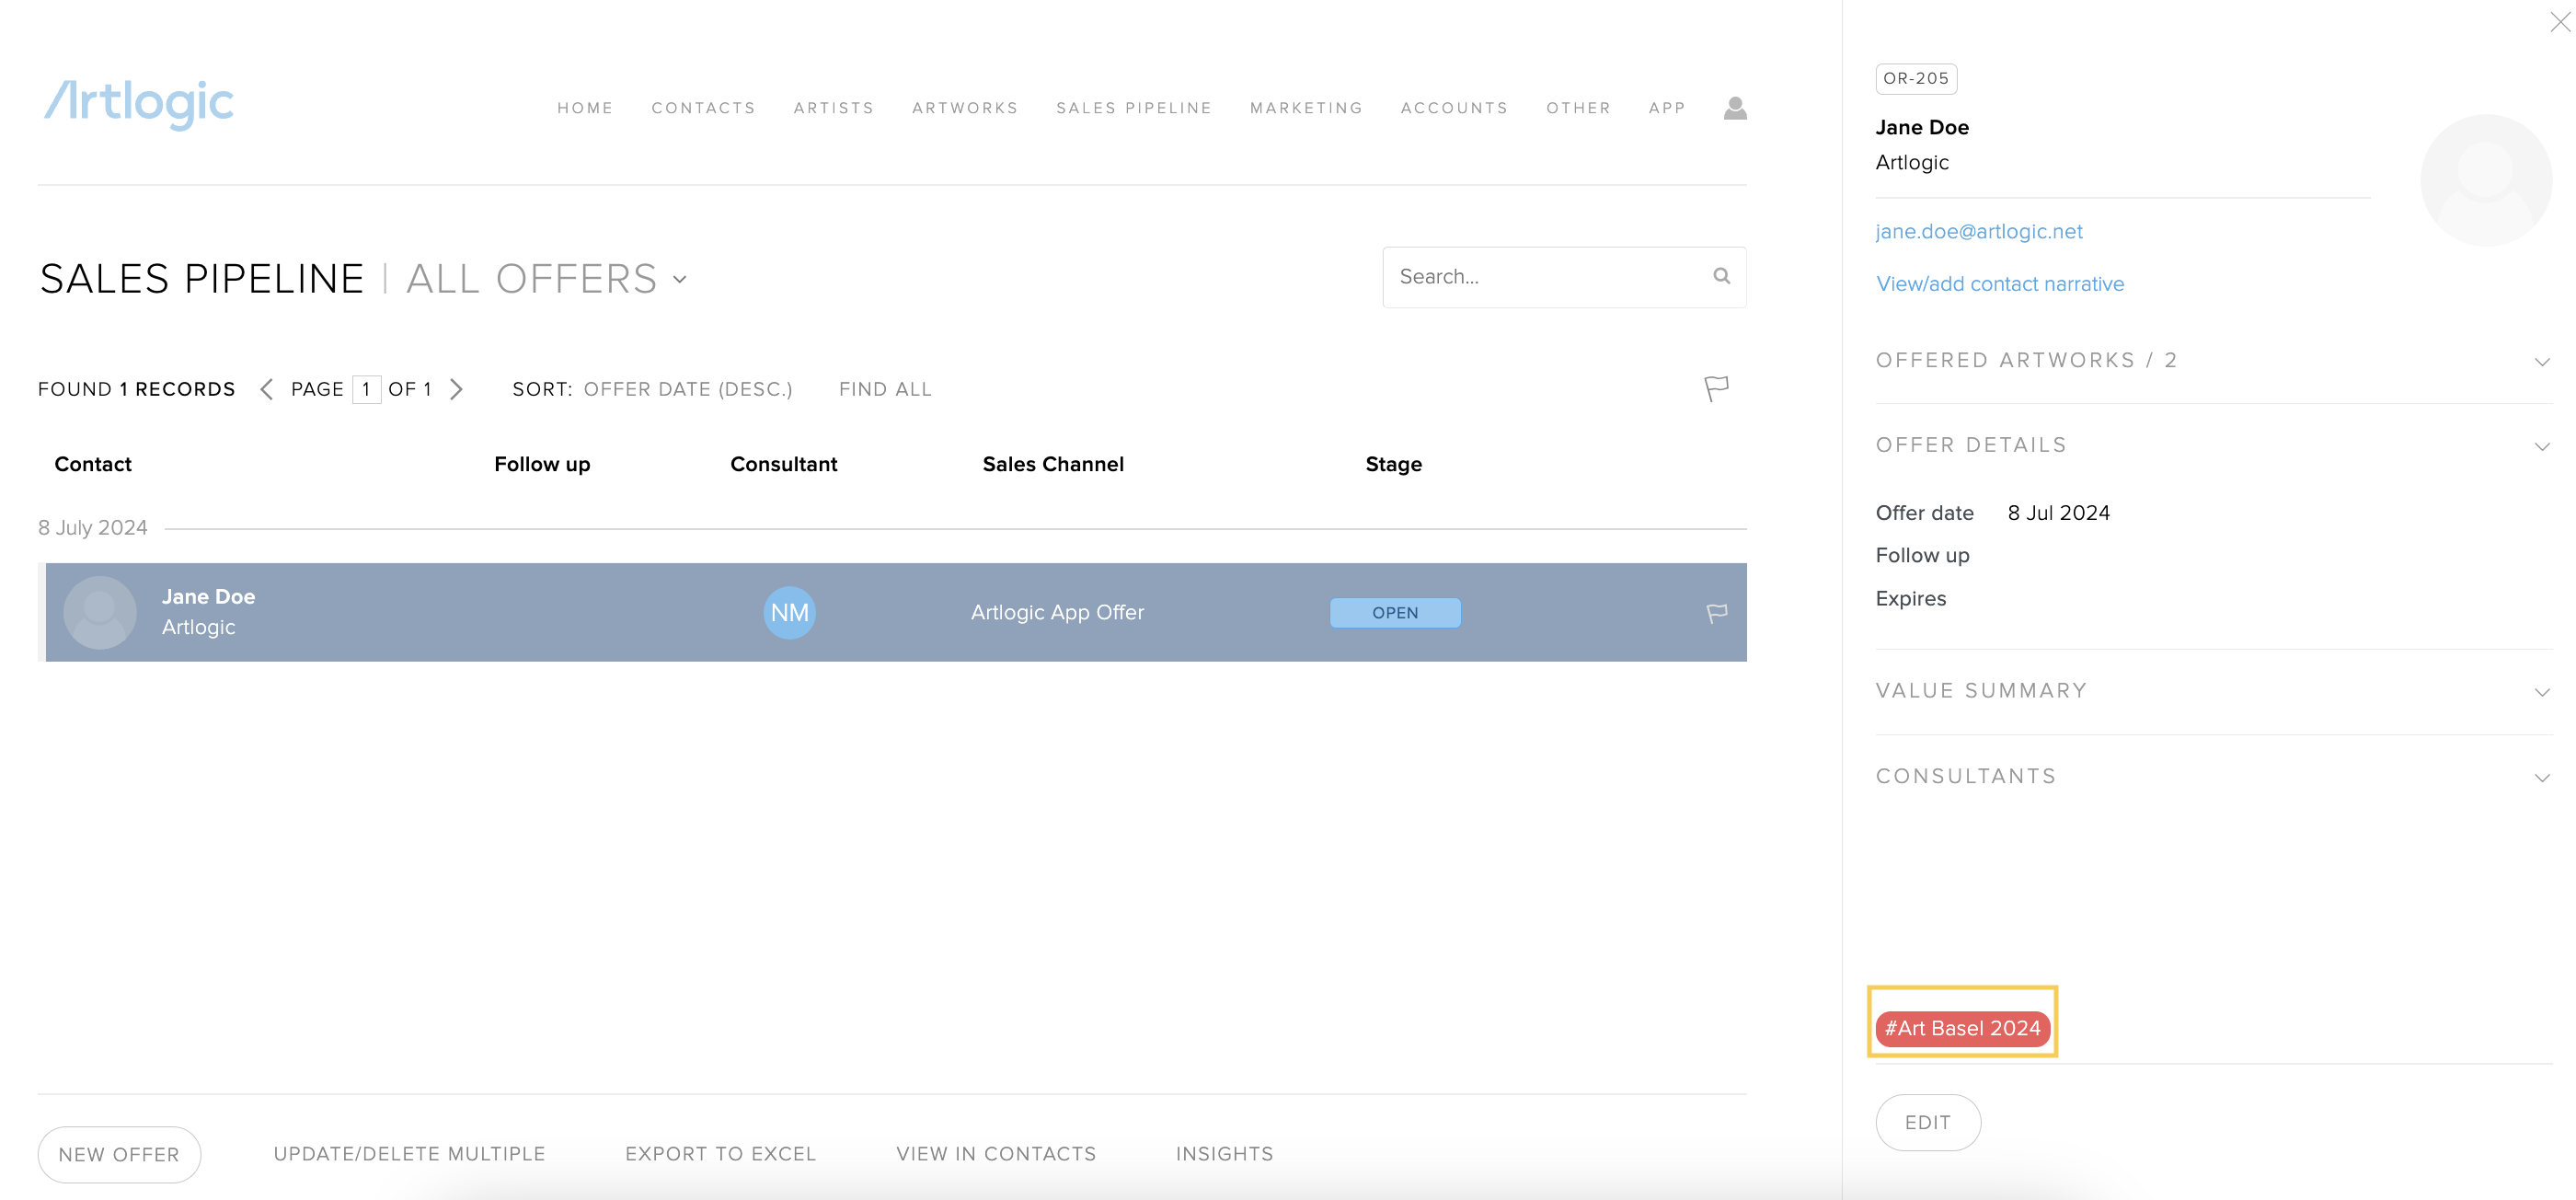Viewport: 2576px width, 1200px height.
Task: Open Insights
Action: point(1224,1154)
